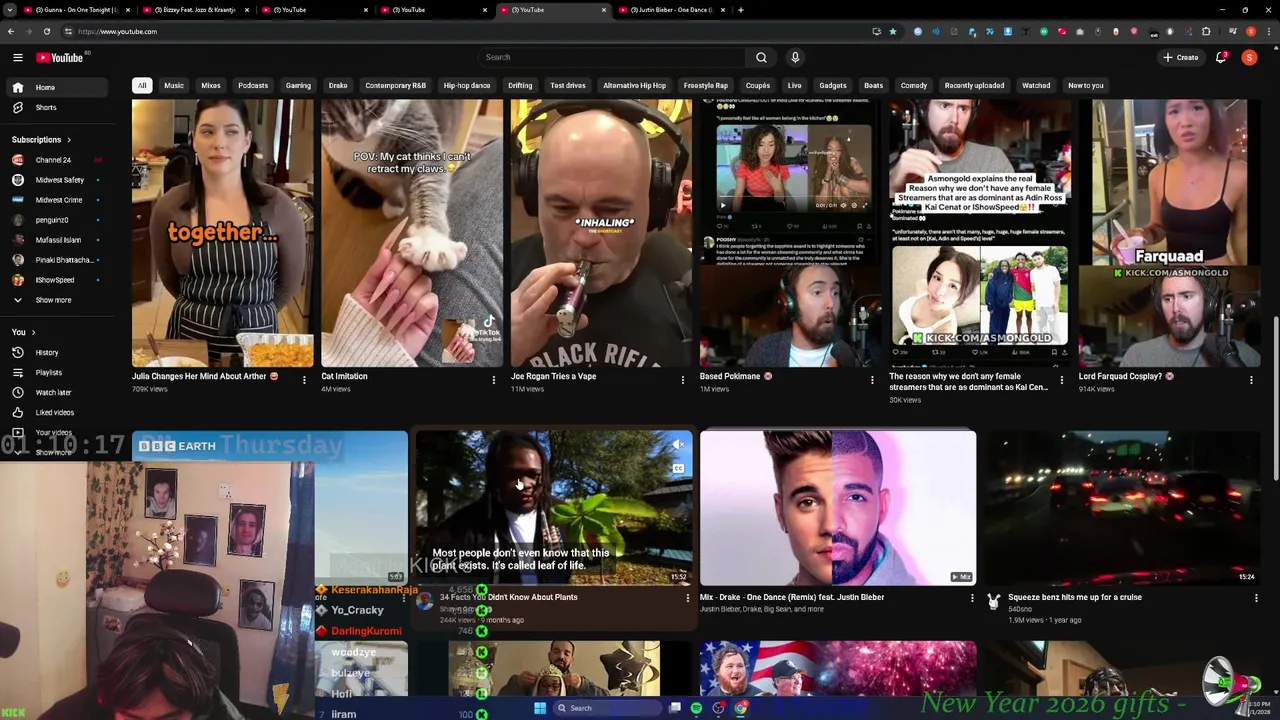1280x720 pixels.
Task: Play Squeeze benz cruise video thumbnail
Action: tap(1122, 508)
